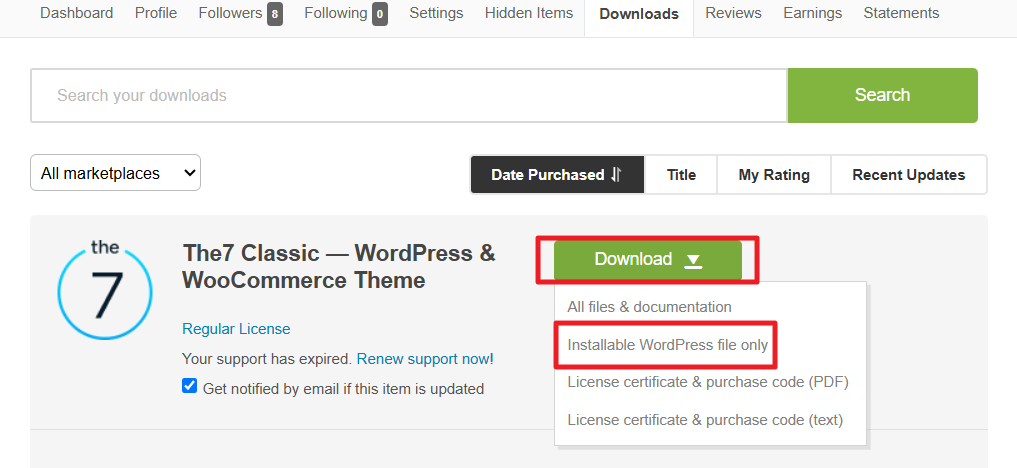
Task: Click the Search your downloads field
Action: click(409, 95)
